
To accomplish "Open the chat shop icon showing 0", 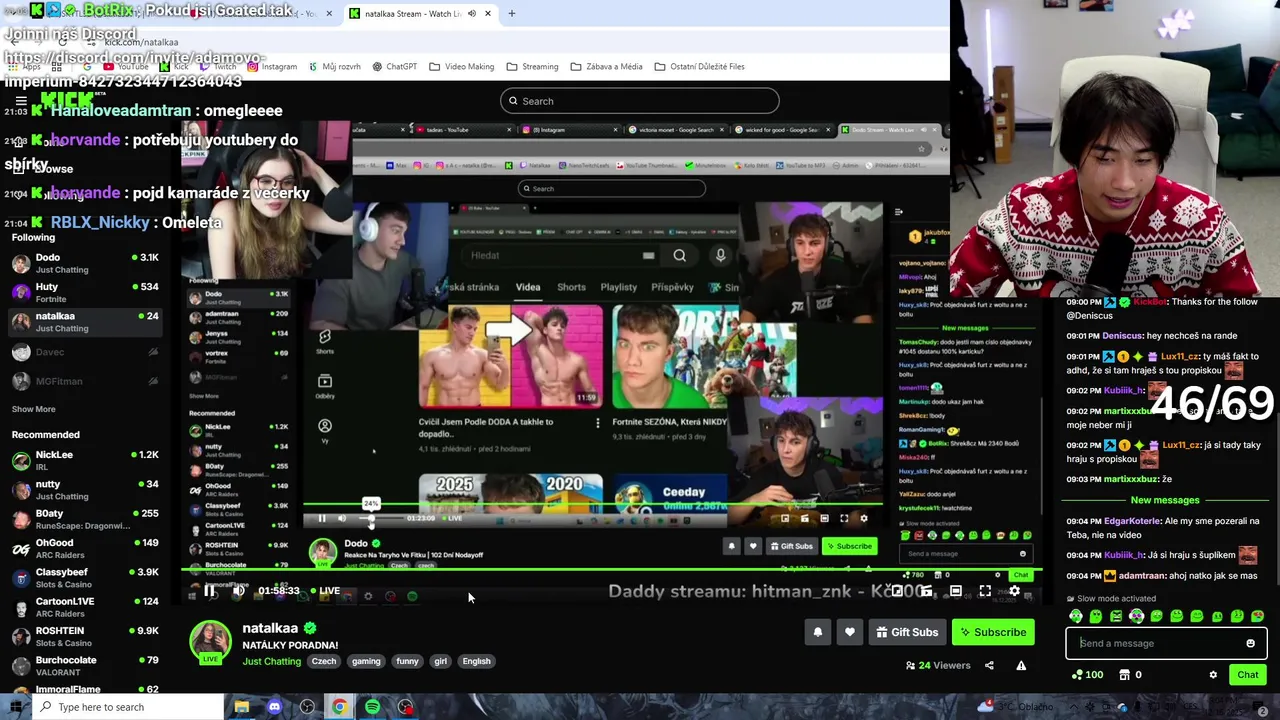I will tap(1130, 675).
